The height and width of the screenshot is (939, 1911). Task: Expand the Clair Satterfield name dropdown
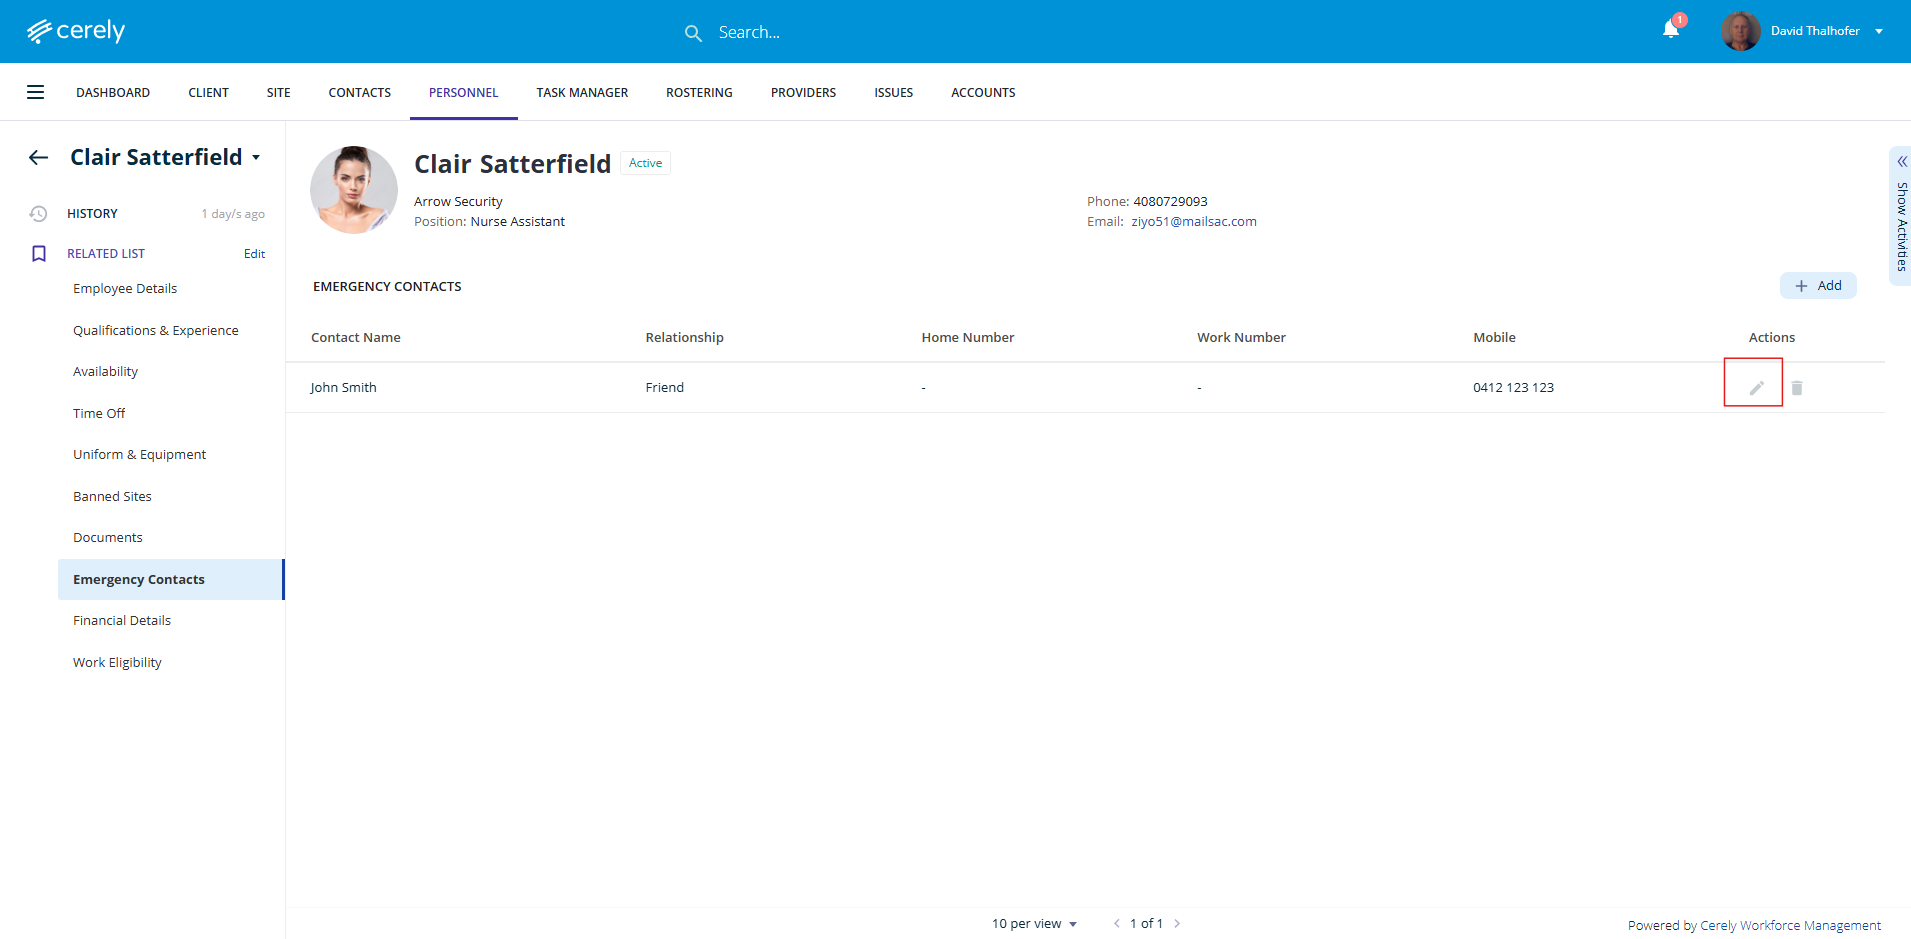click(x=256, y=158)
